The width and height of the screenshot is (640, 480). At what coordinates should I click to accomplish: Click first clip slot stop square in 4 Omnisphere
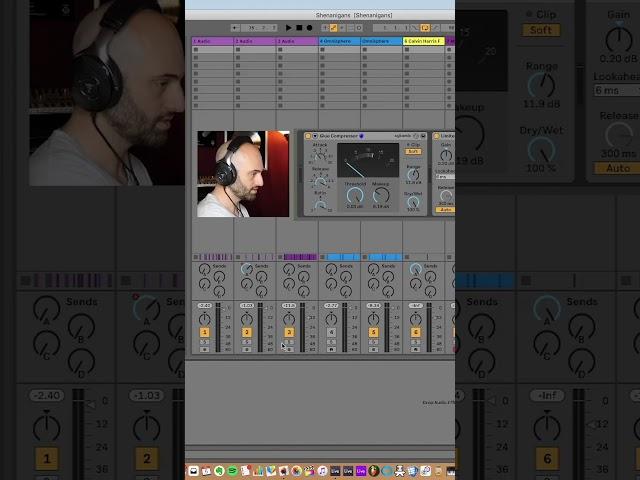point(322,49)
